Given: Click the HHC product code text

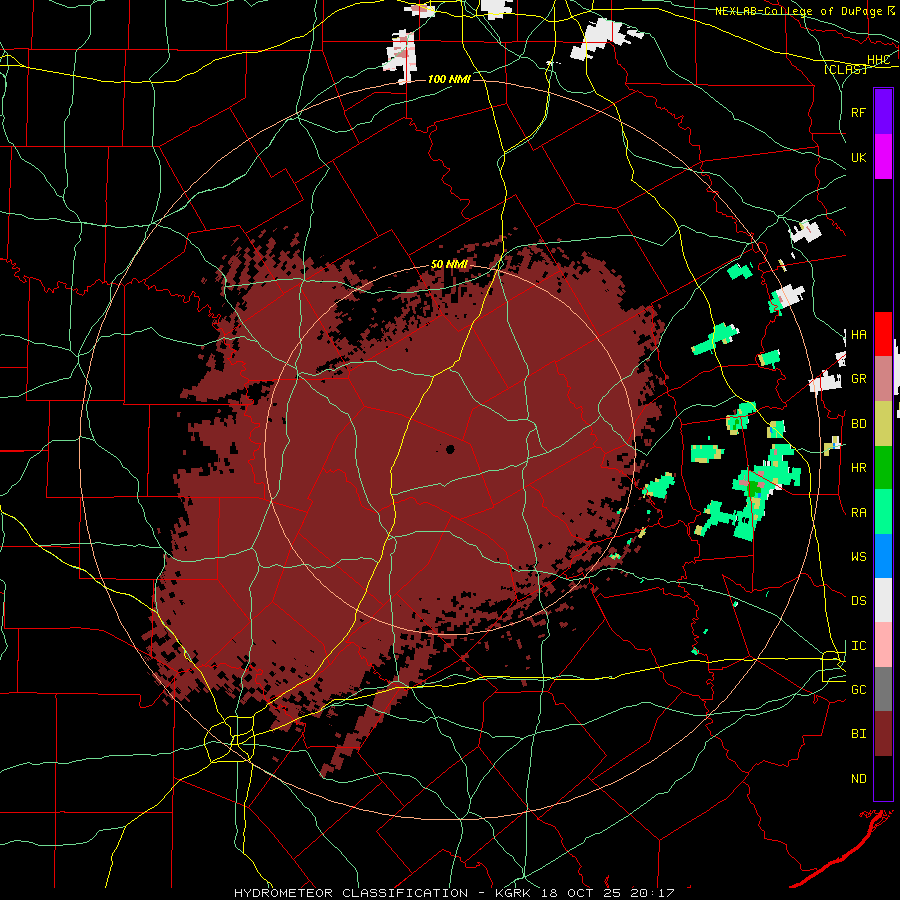Looking at the screenshot, I should (x=878, y=60).
